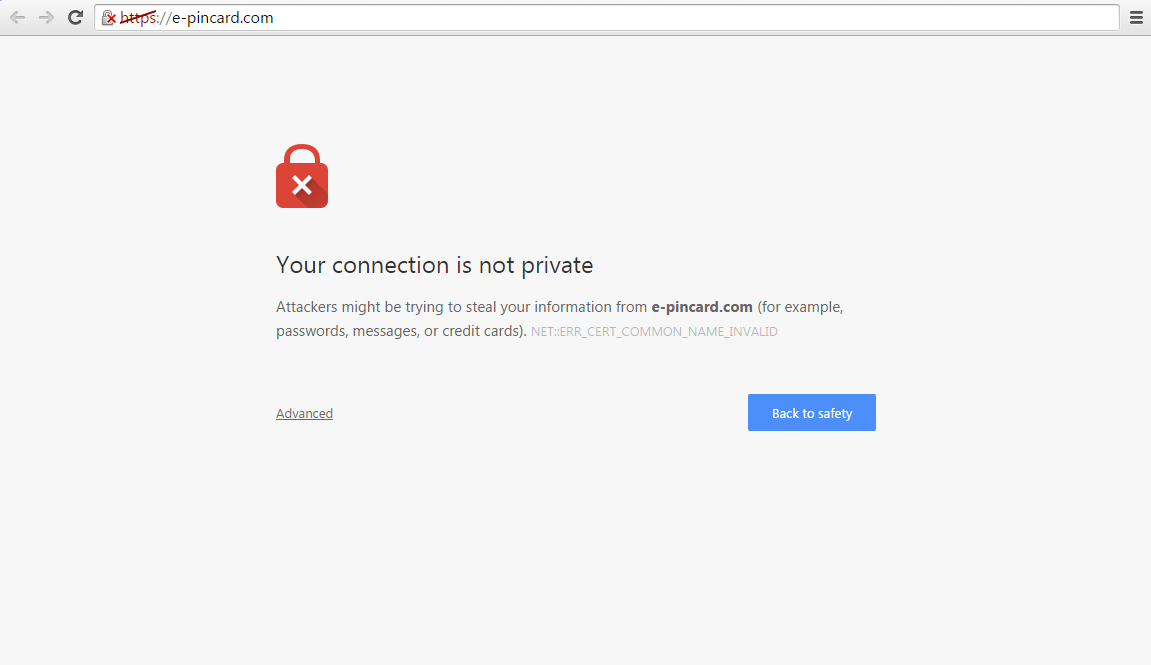Screen dimensions: 1151x665
Task: Go back with the back arrow
Action: point(17,18)
